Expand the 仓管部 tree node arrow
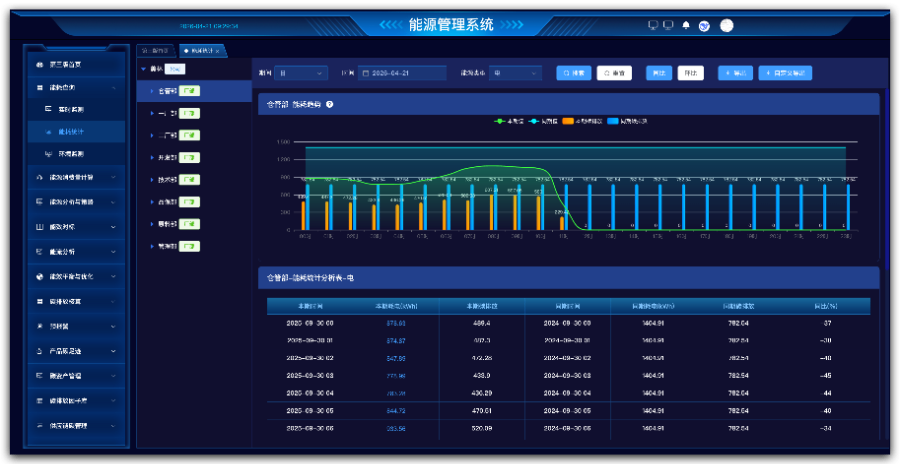Screen dimensions: 900x464 (152, 91)
